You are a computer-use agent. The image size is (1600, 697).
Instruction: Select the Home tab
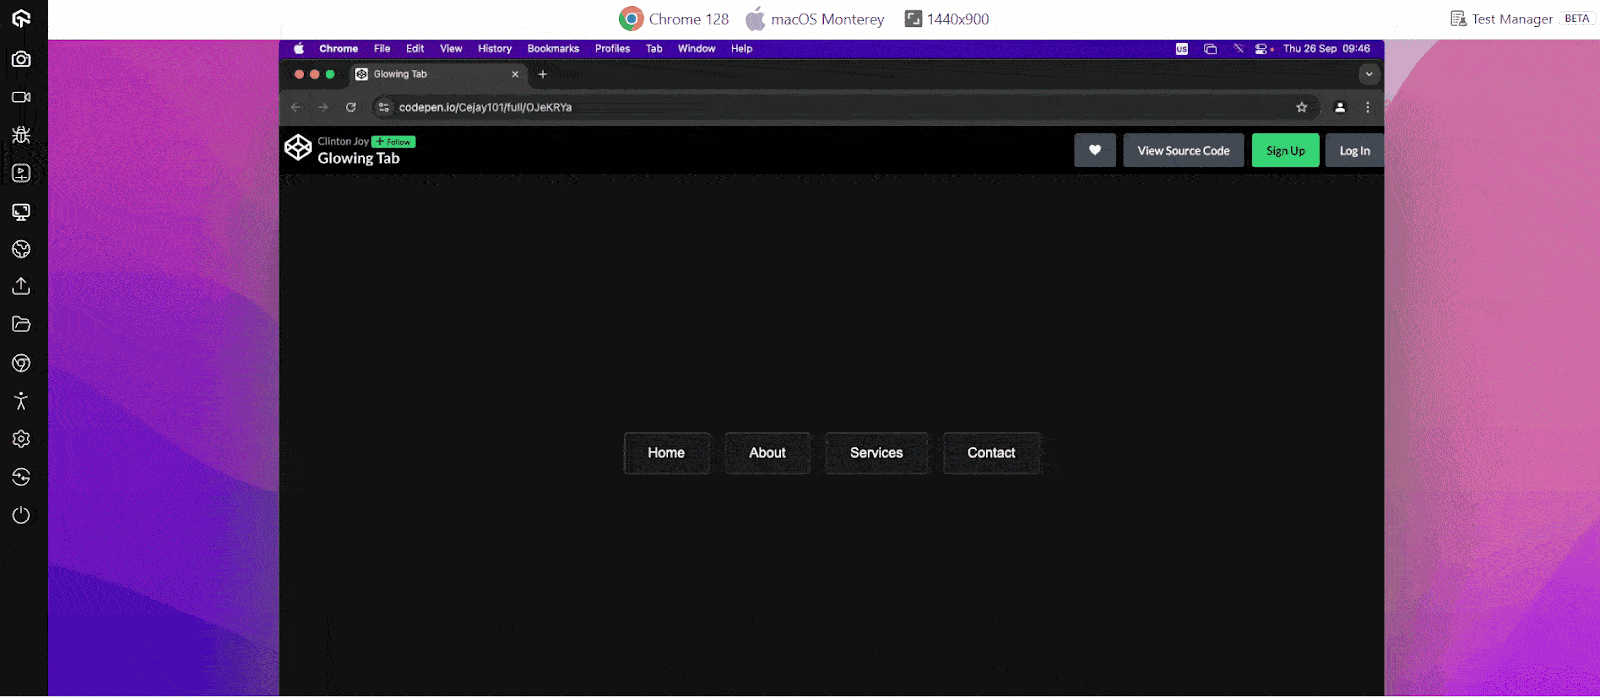pyautogui.click(x=666, y=453)
